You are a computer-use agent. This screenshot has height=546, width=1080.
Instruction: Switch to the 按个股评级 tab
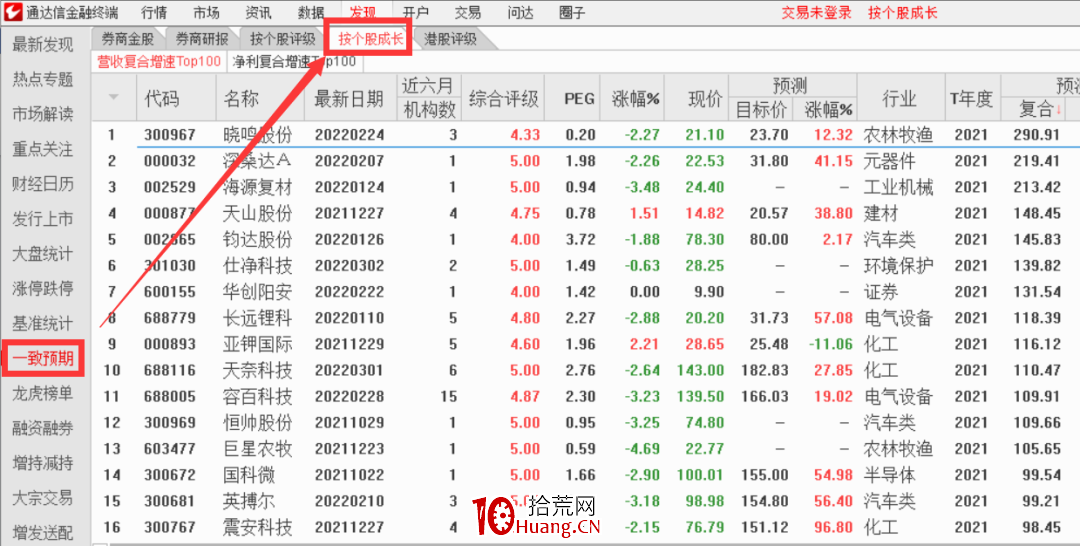tap(282, 39)
